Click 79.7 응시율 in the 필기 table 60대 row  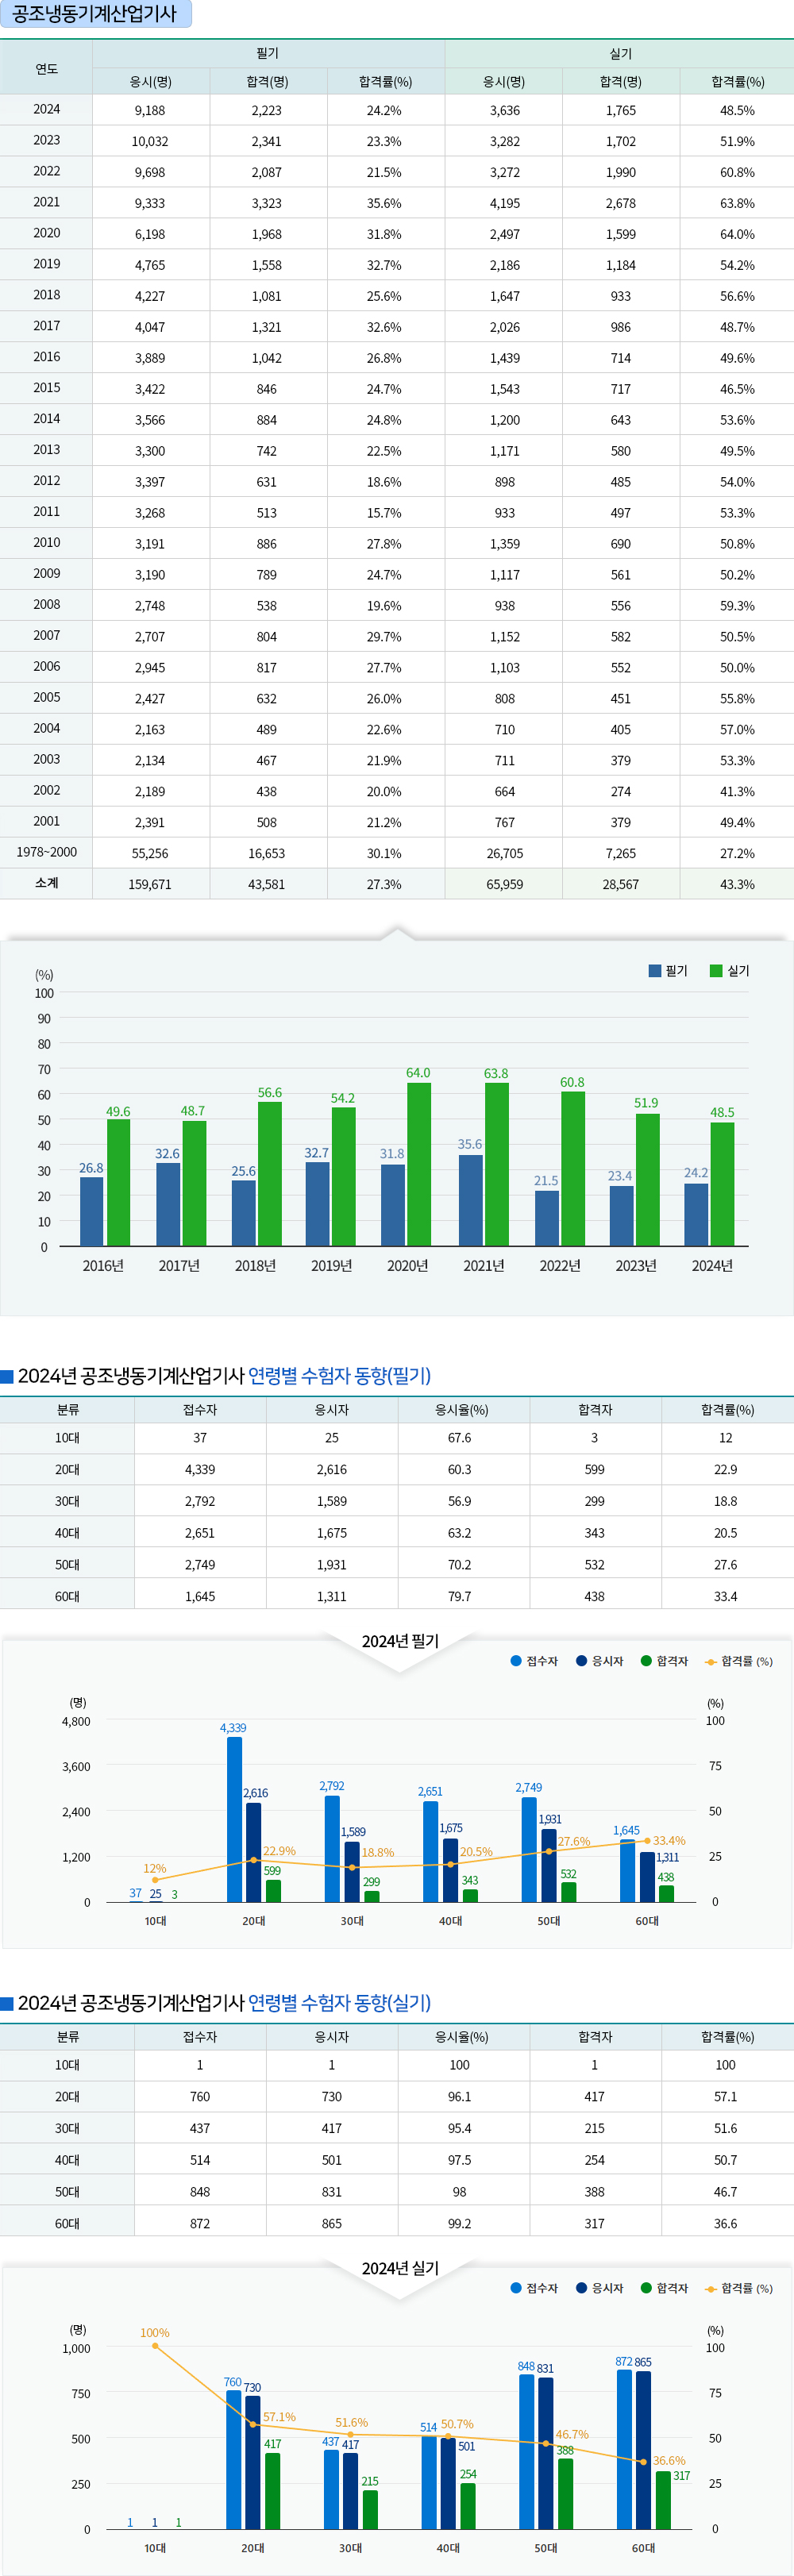460,1596
